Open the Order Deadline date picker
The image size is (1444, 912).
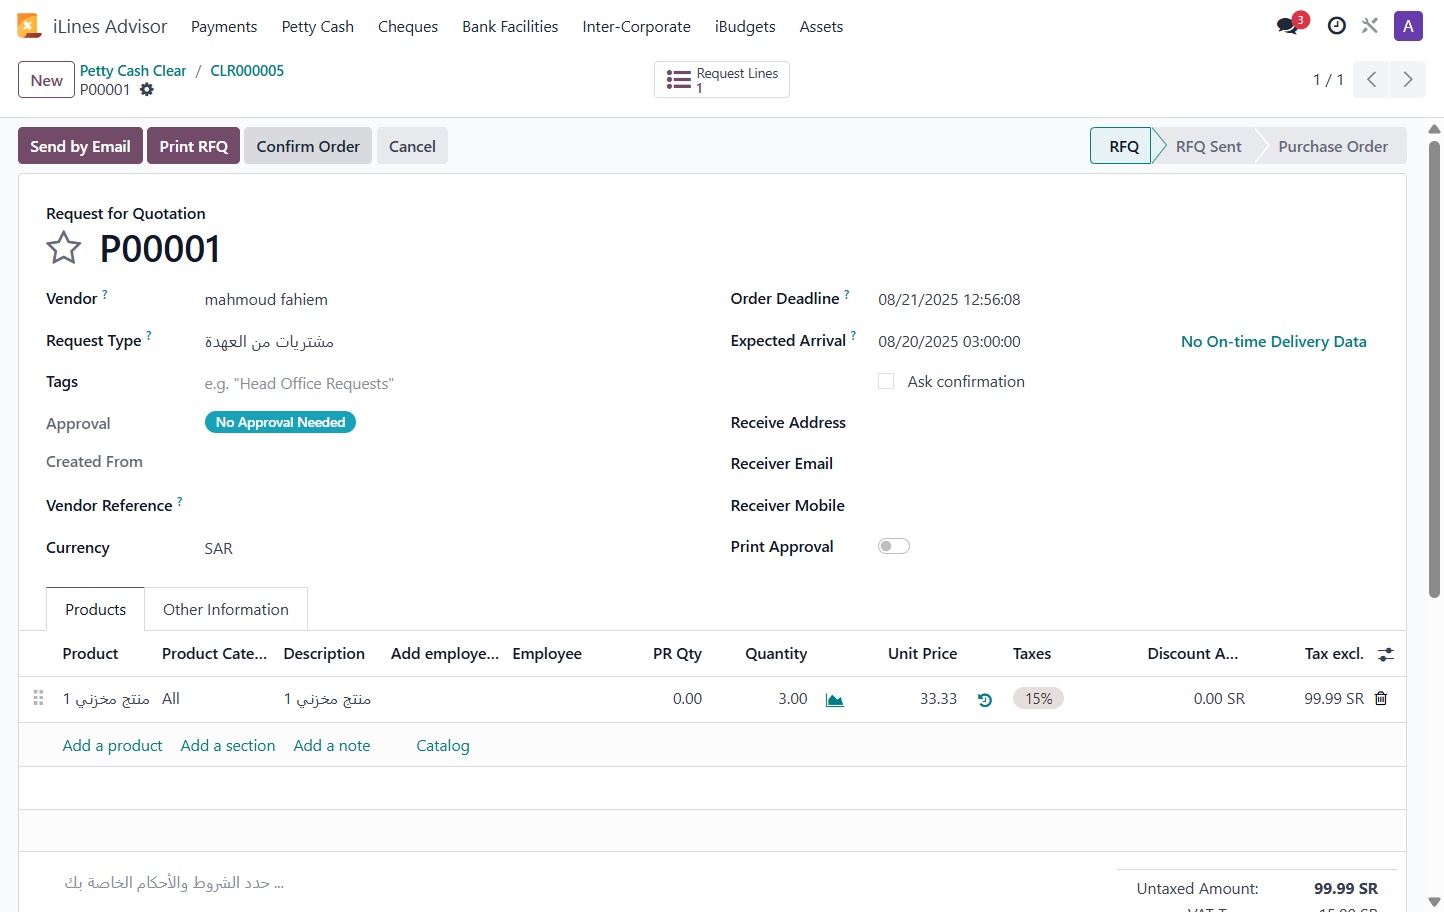click(x=949, y=299)
